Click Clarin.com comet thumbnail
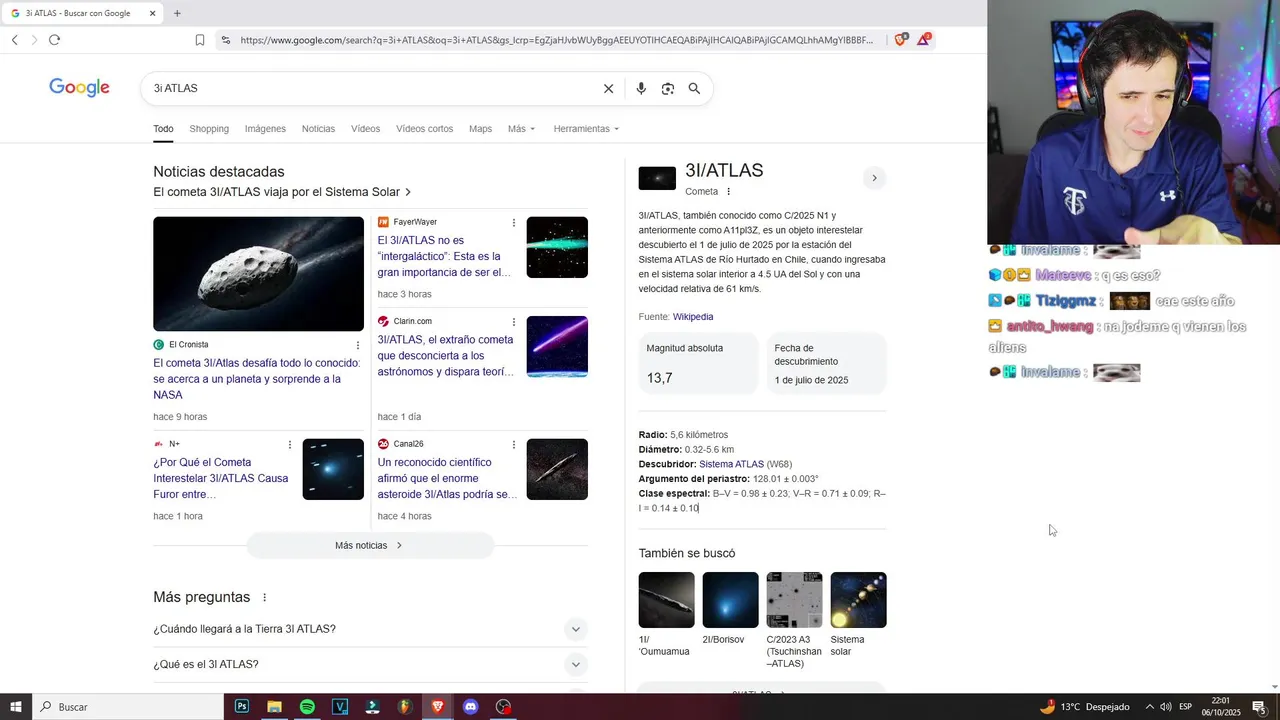The image size is (1280, 720). (557, 347)
